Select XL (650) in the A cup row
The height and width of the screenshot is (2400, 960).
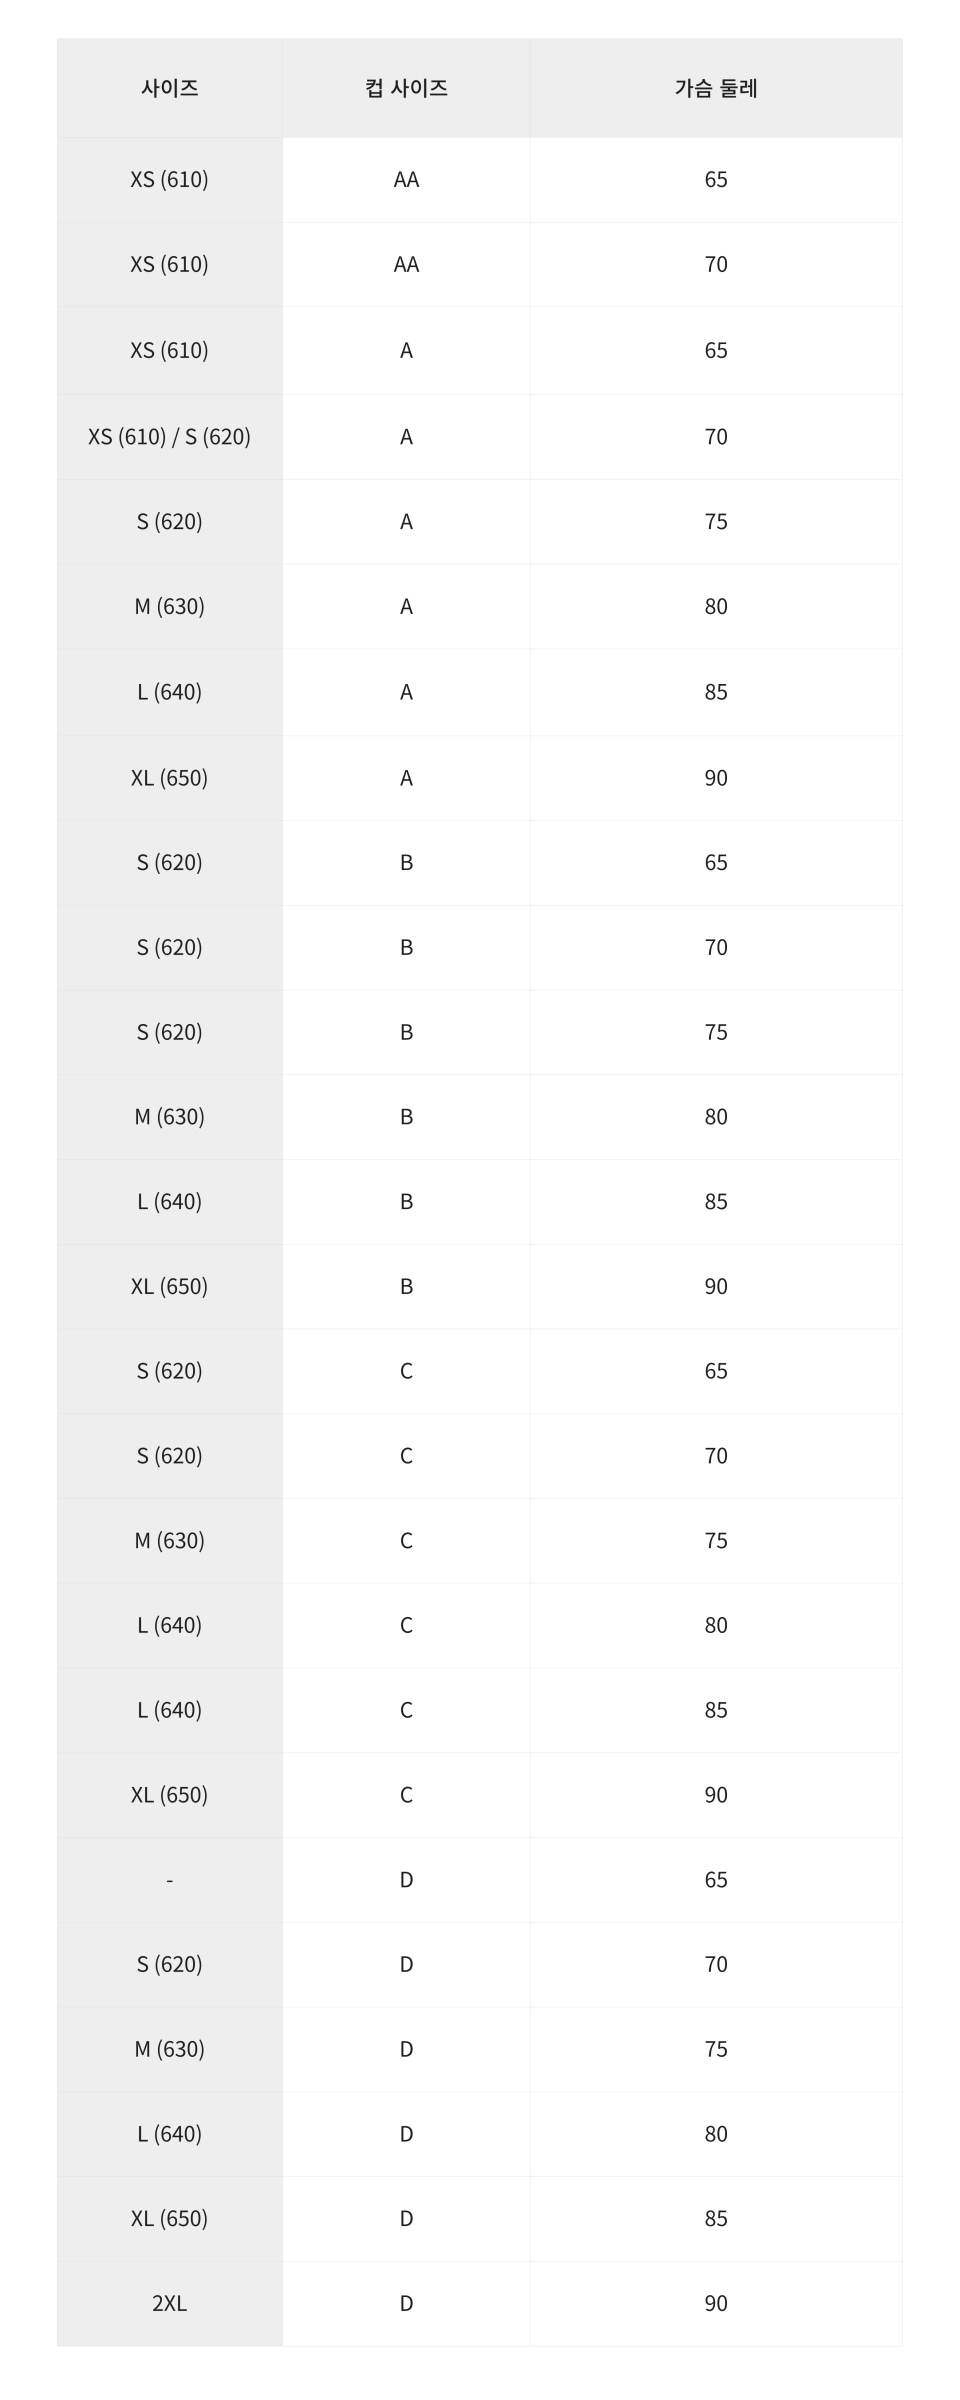[x=169, y=778]
